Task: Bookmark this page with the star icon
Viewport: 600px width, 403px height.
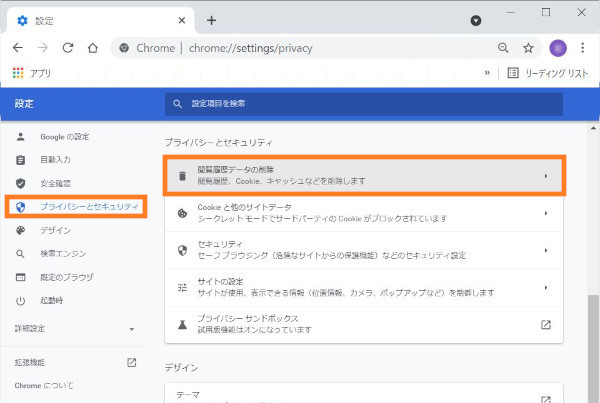Action: 528,47
